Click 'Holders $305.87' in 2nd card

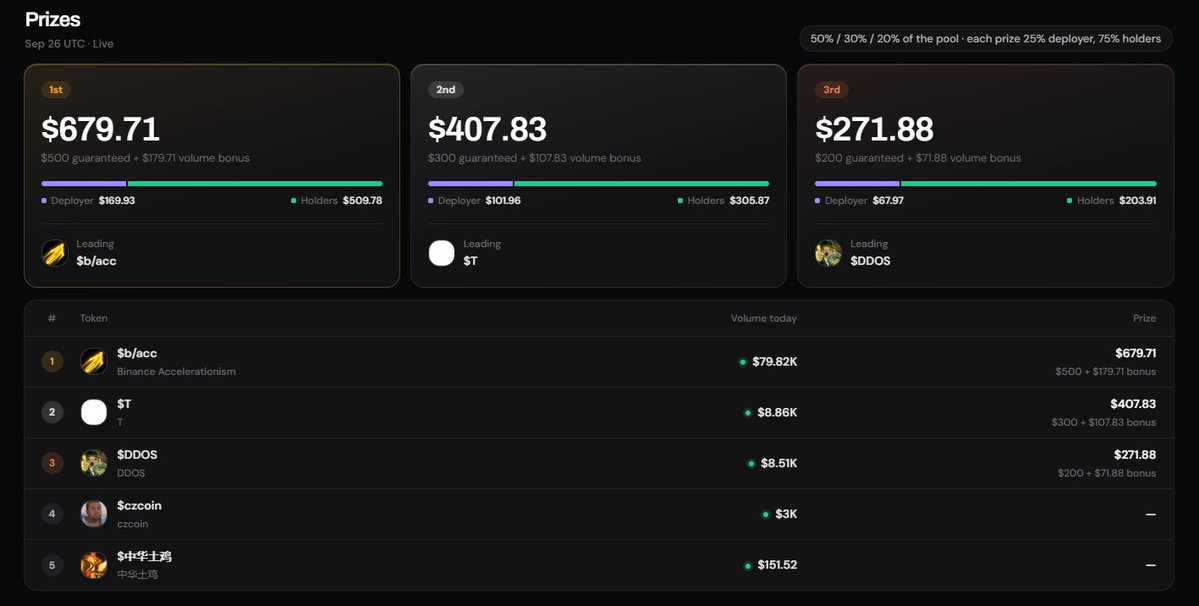723,200
